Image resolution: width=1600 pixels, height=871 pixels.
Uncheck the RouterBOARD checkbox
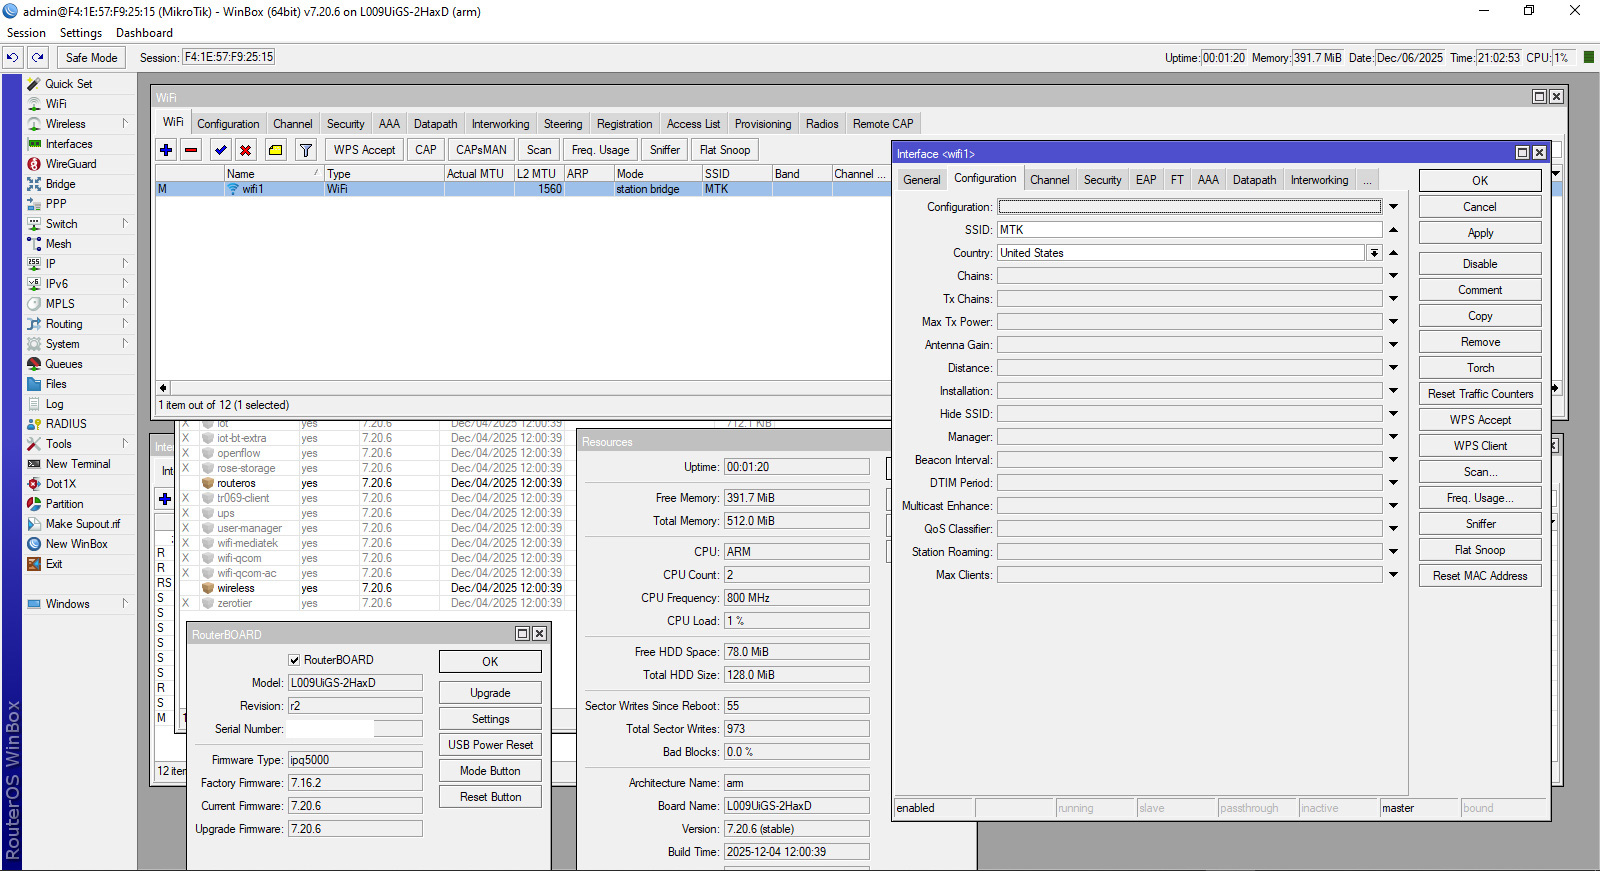(x=294, y=660)
